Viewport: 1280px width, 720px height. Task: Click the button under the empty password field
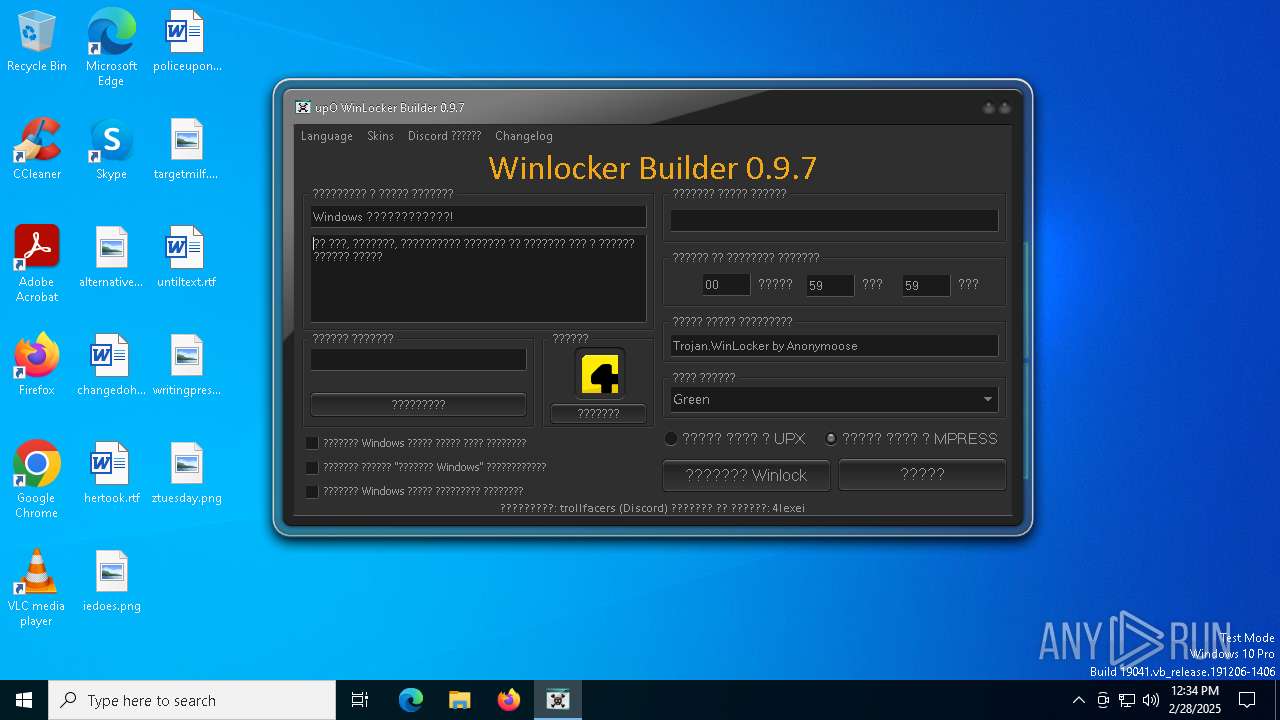pyautogui.click(x=418, y=405)
